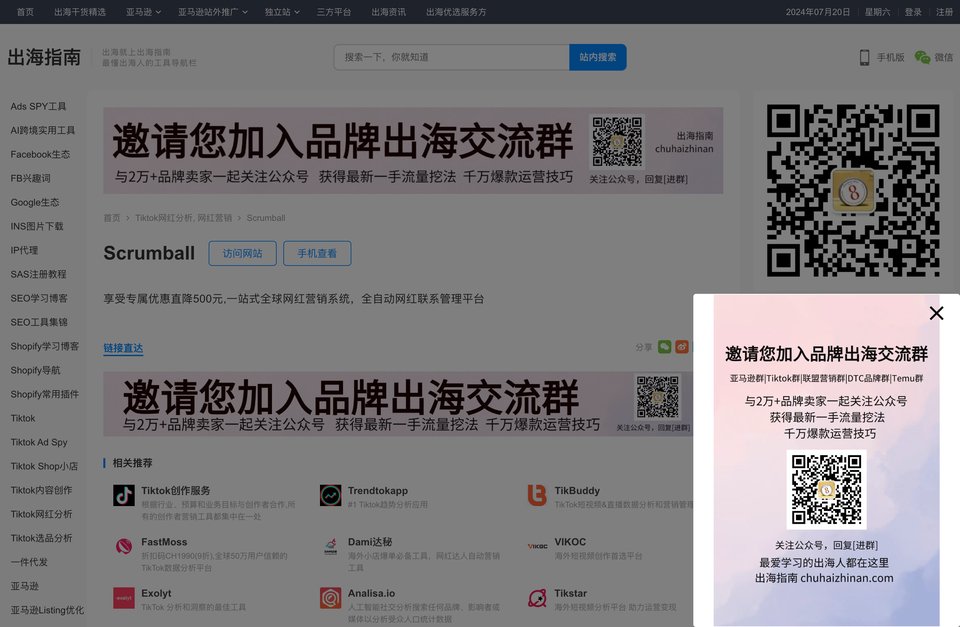
Task: Open the Analisa.io recommendation title
Action: tap(371, 593)
